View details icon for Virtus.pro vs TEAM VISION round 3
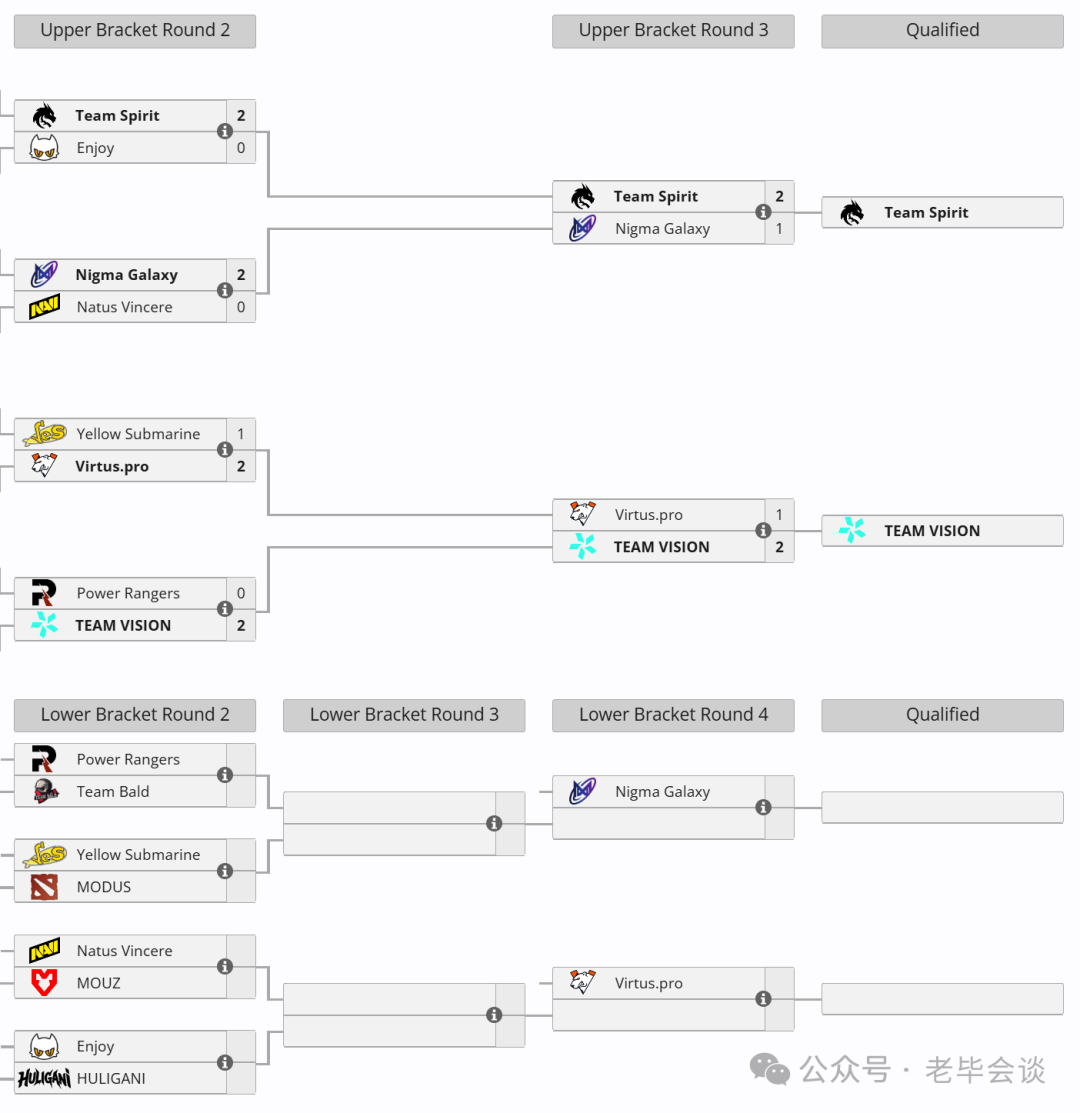 [764, 530]
